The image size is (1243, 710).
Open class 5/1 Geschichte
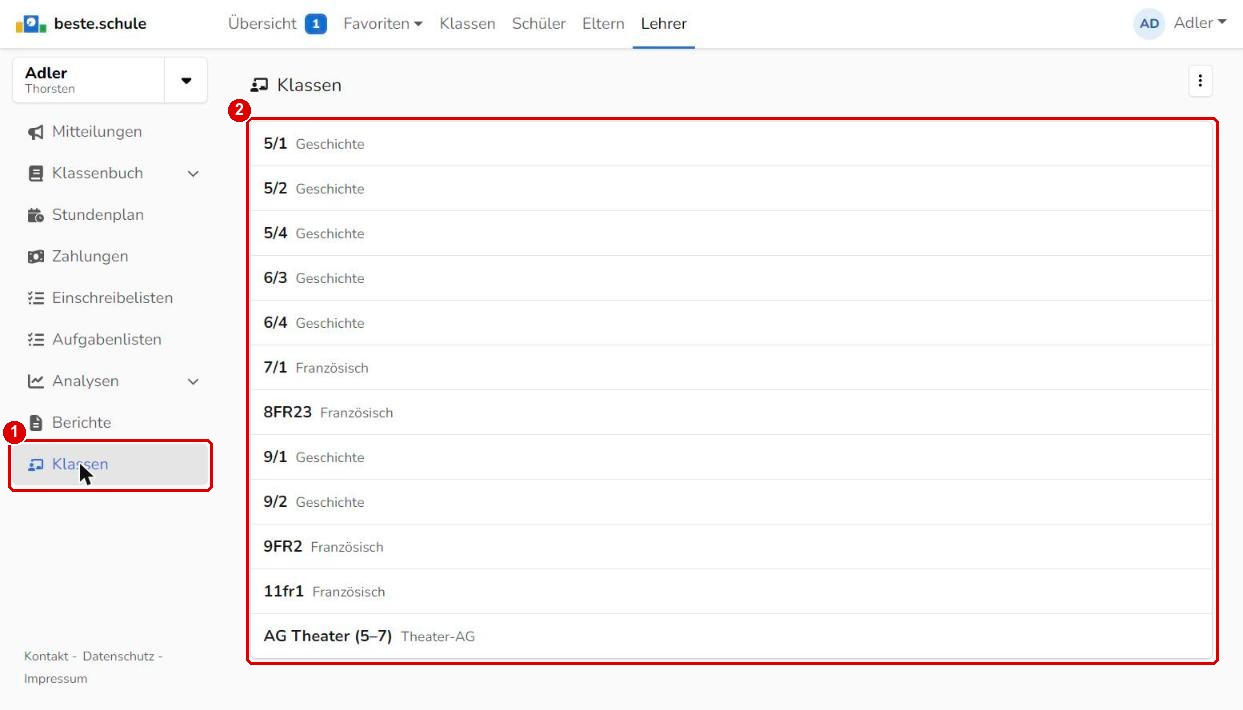731,144
